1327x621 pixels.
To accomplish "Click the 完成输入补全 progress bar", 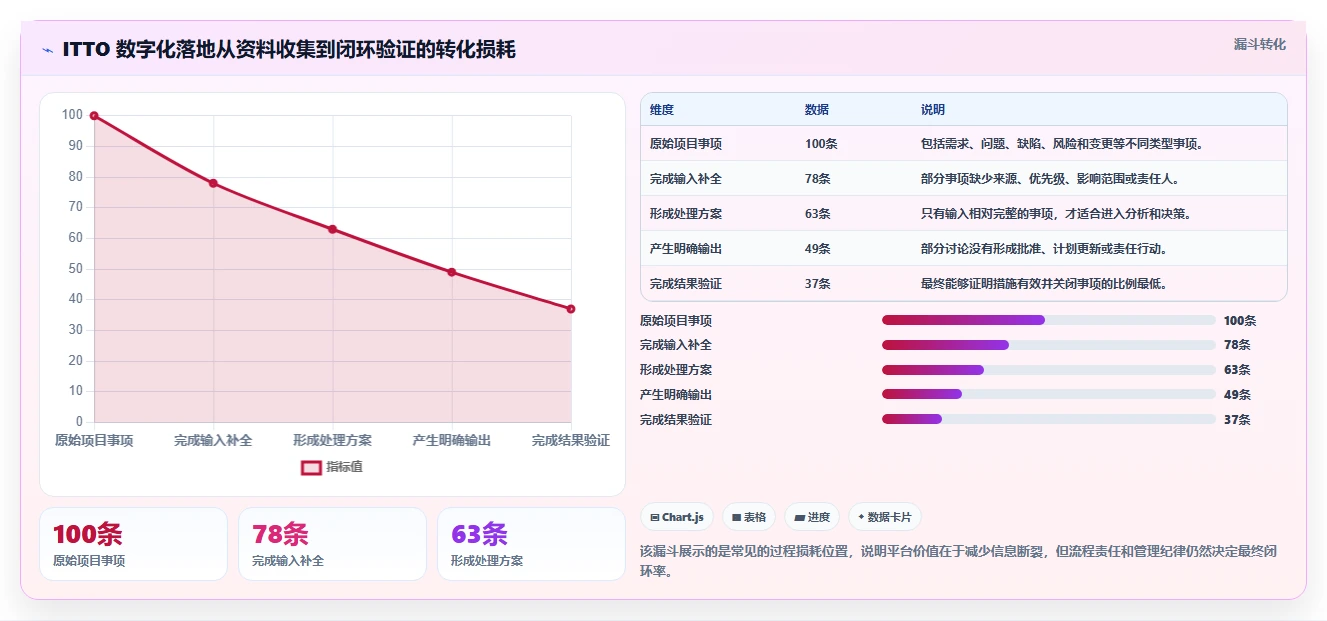I will coord(1049,345).
